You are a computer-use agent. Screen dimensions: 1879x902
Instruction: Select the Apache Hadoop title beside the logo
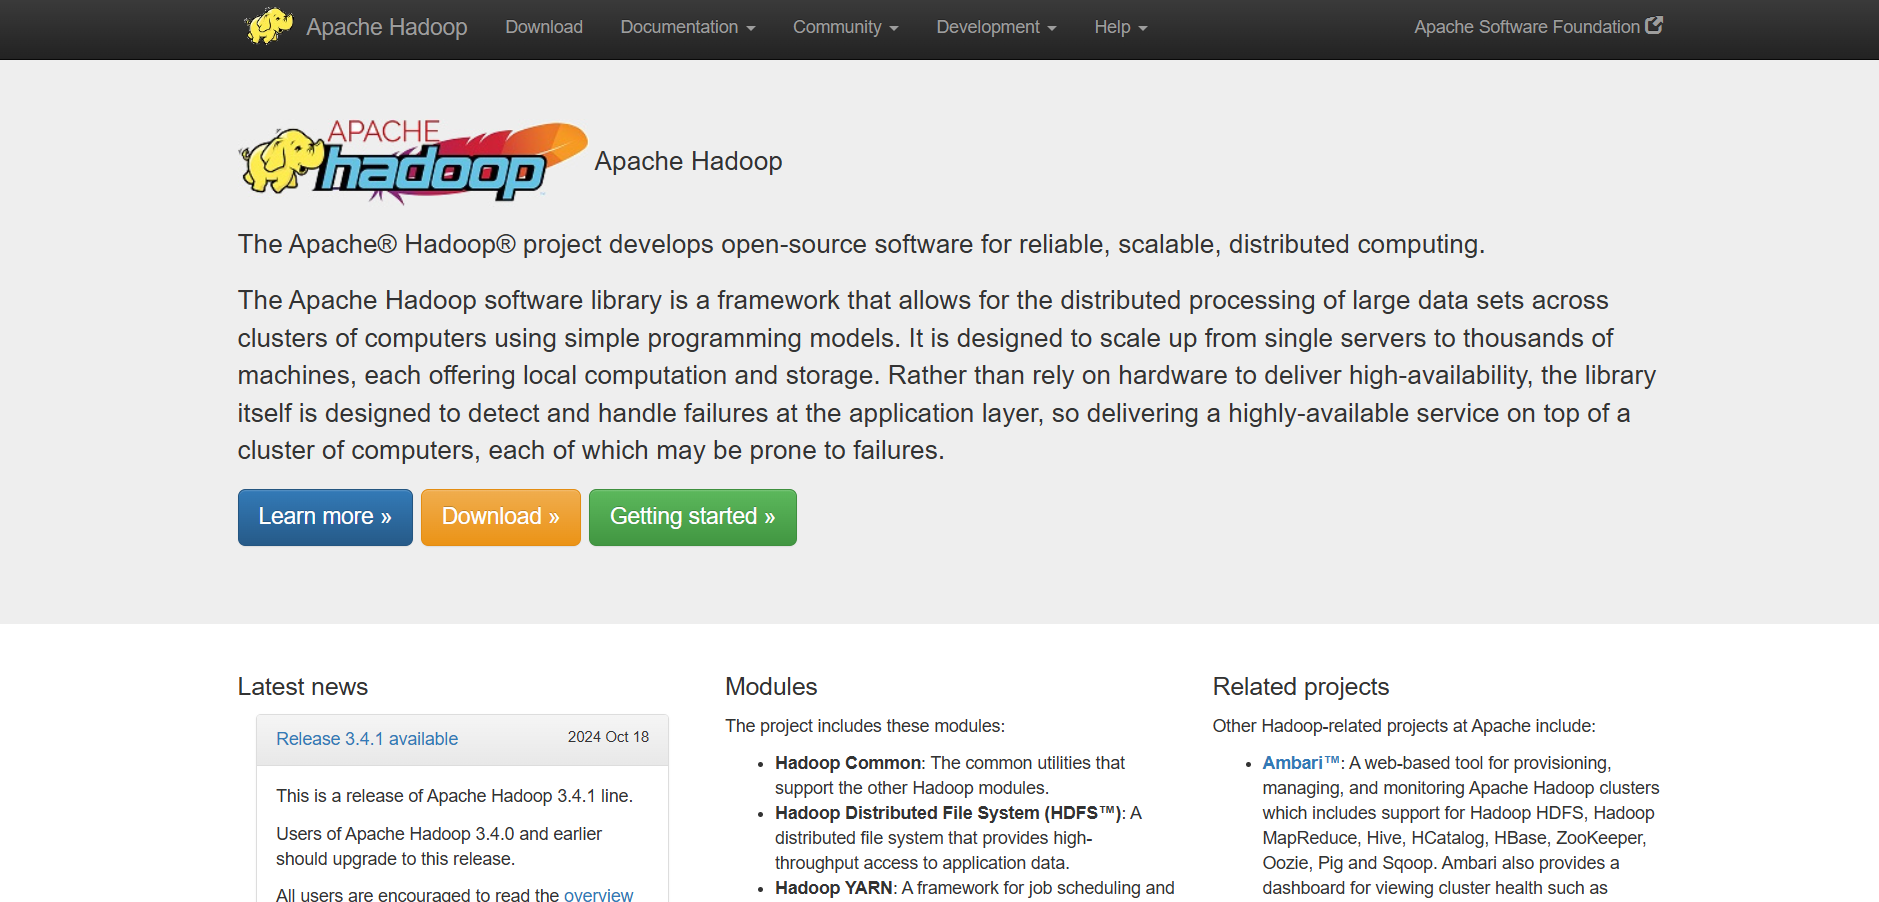[688, 161]
